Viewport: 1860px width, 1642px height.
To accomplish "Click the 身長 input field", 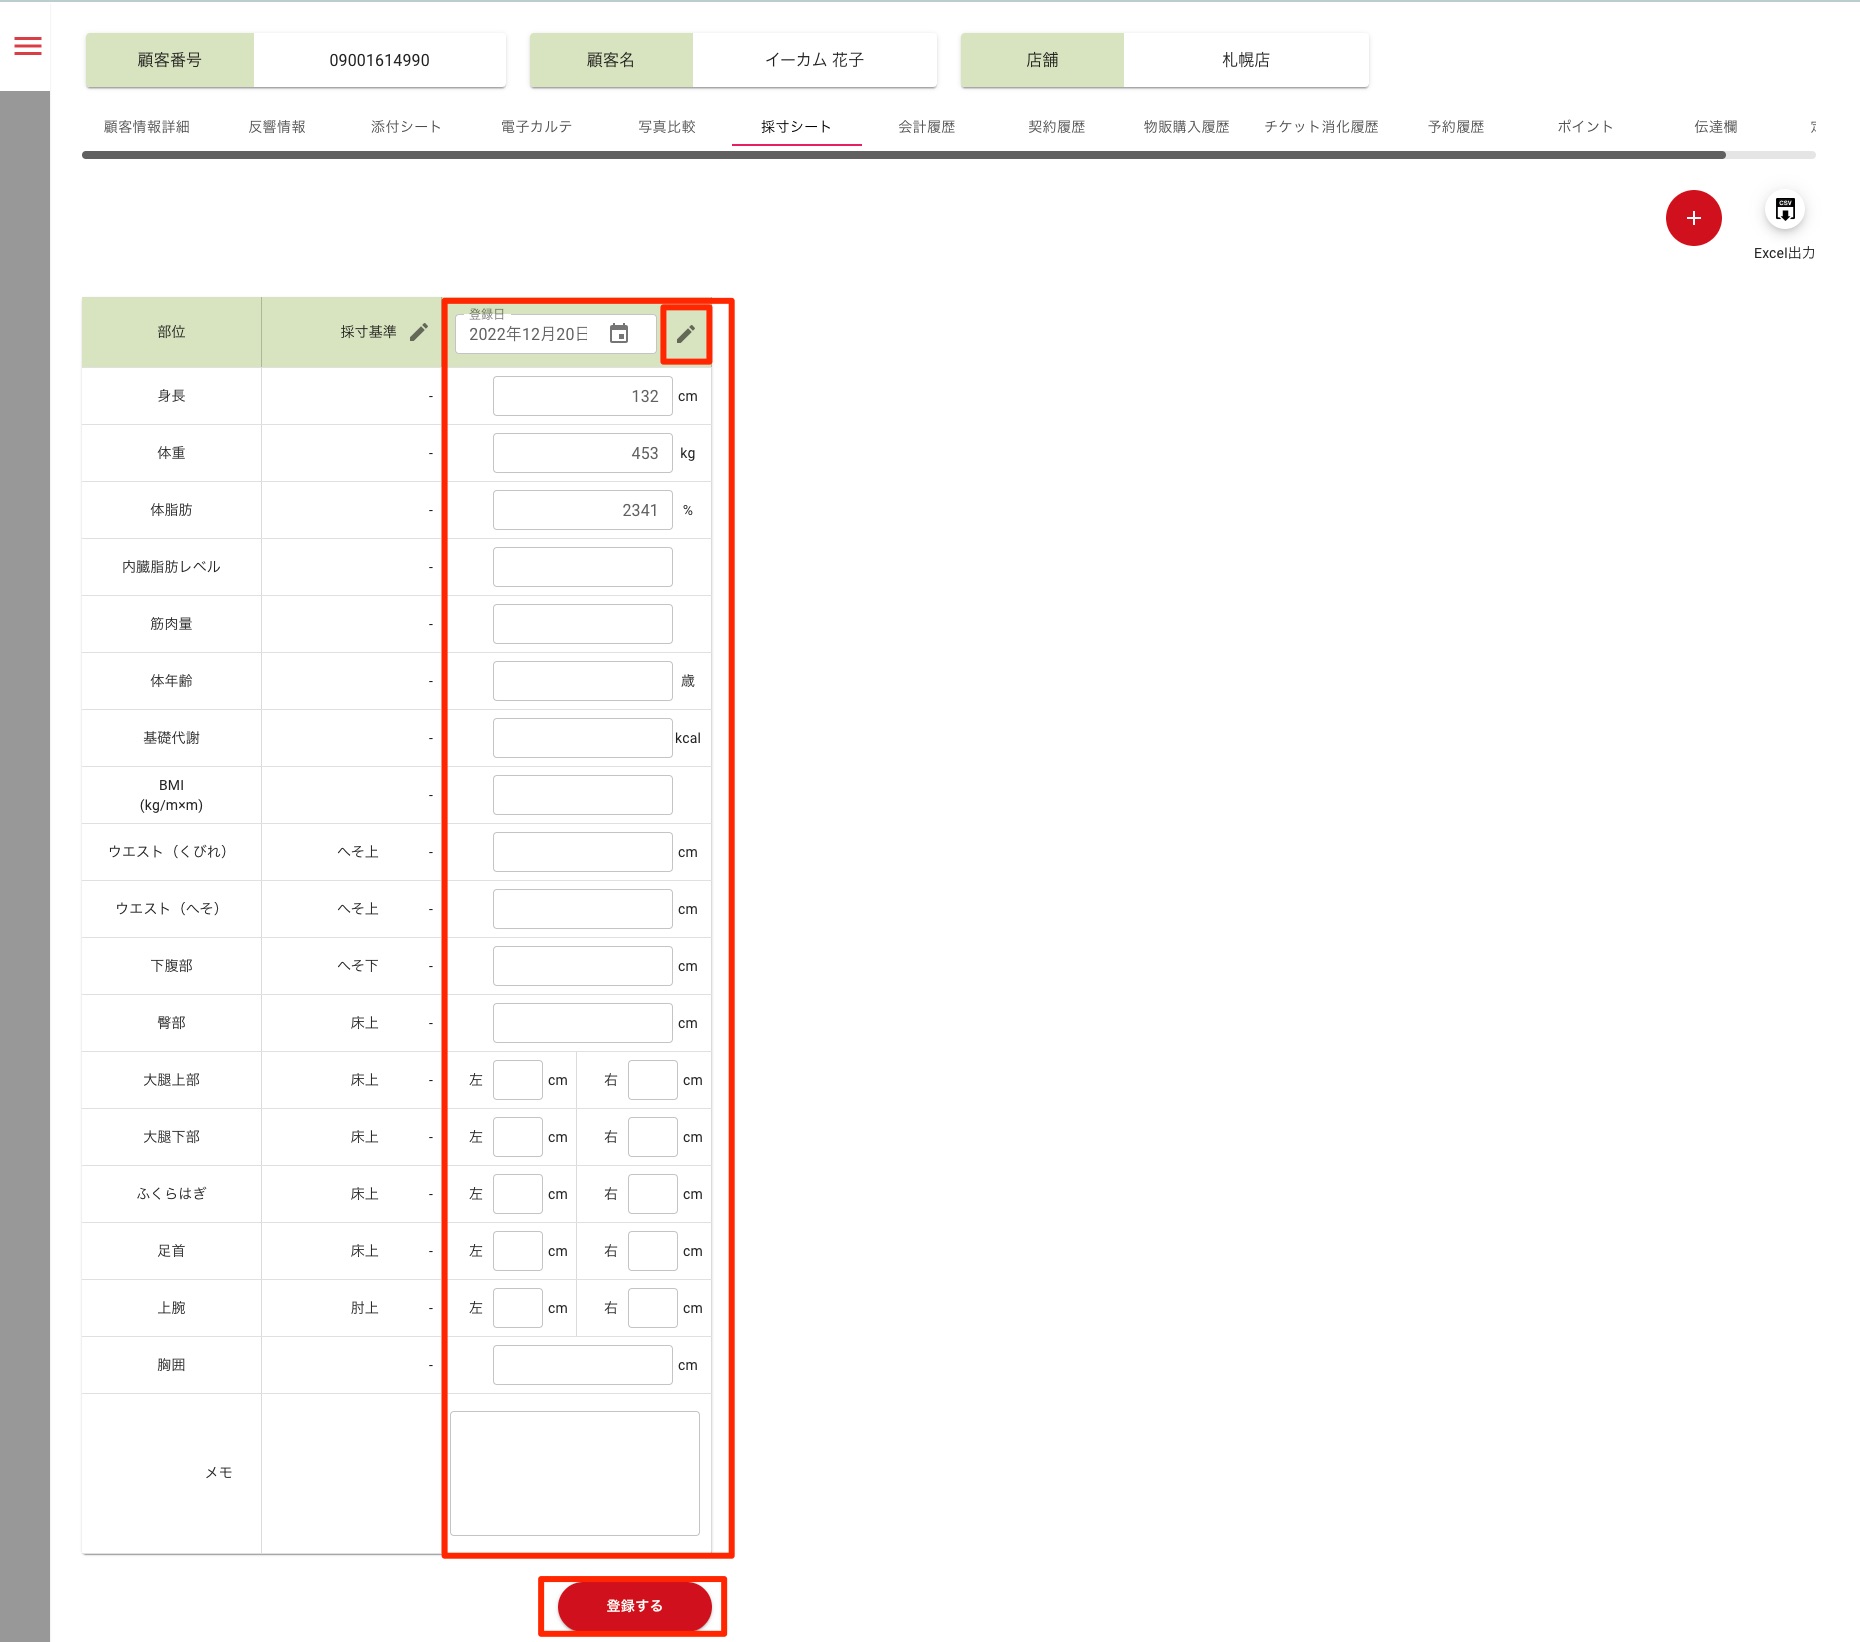I will 582,397.
